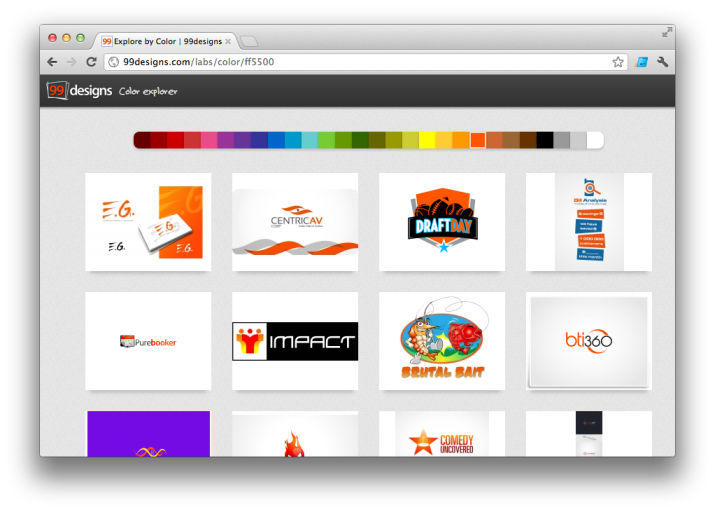The width and height of the screenshot is (715, 512).
Task: Open the flame logo thumbnail
Action: point(295,434)
